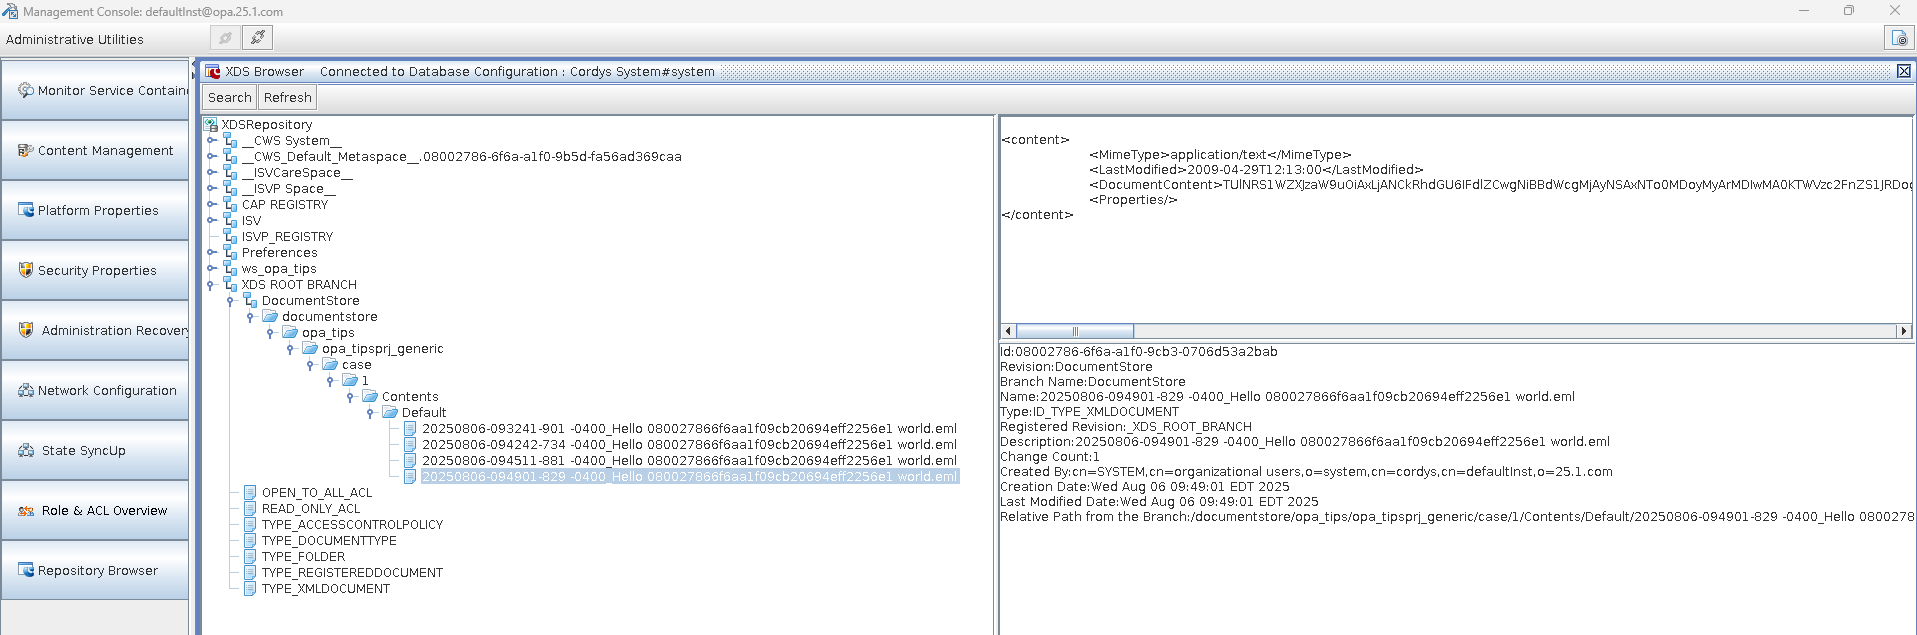Collapse the opa_tips folder
Viewport: 1917px width, 635px height.
270,333
